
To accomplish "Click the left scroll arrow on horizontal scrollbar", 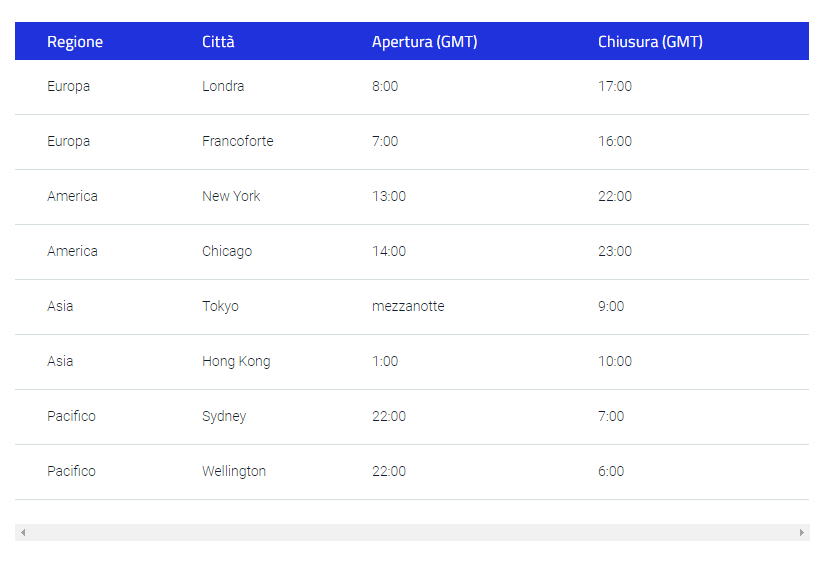I will click(23, 532).
